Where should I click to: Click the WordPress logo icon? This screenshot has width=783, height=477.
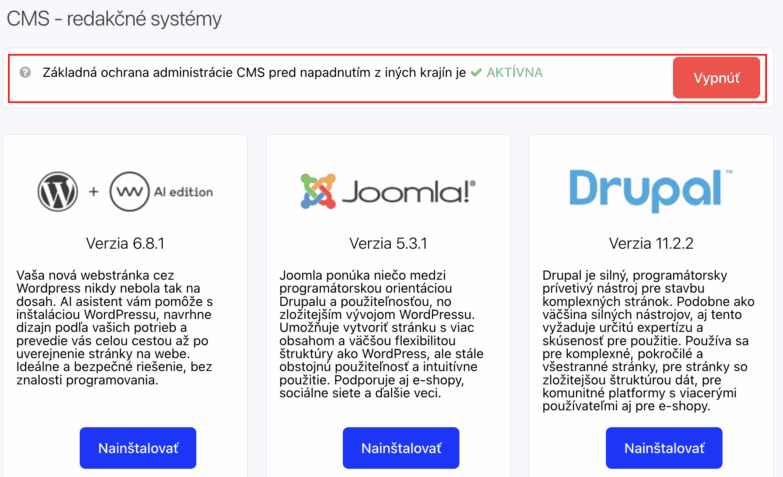pyautogui.click(x=58, y=192)
